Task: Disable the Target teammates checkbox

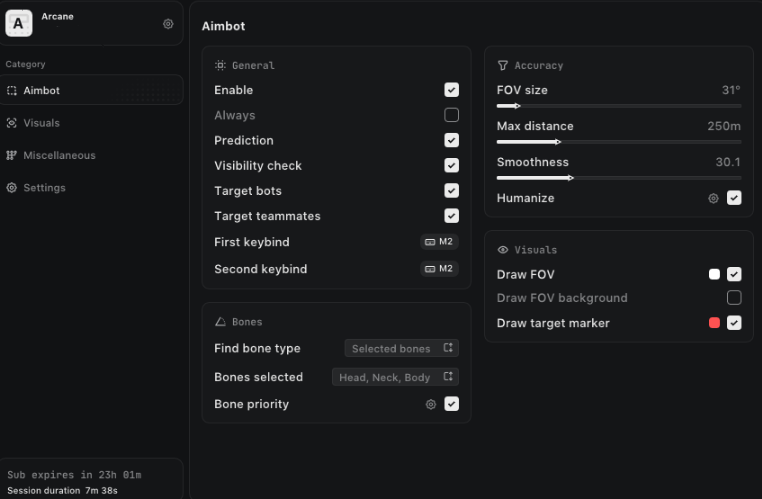Action: (x=451, y=216)
